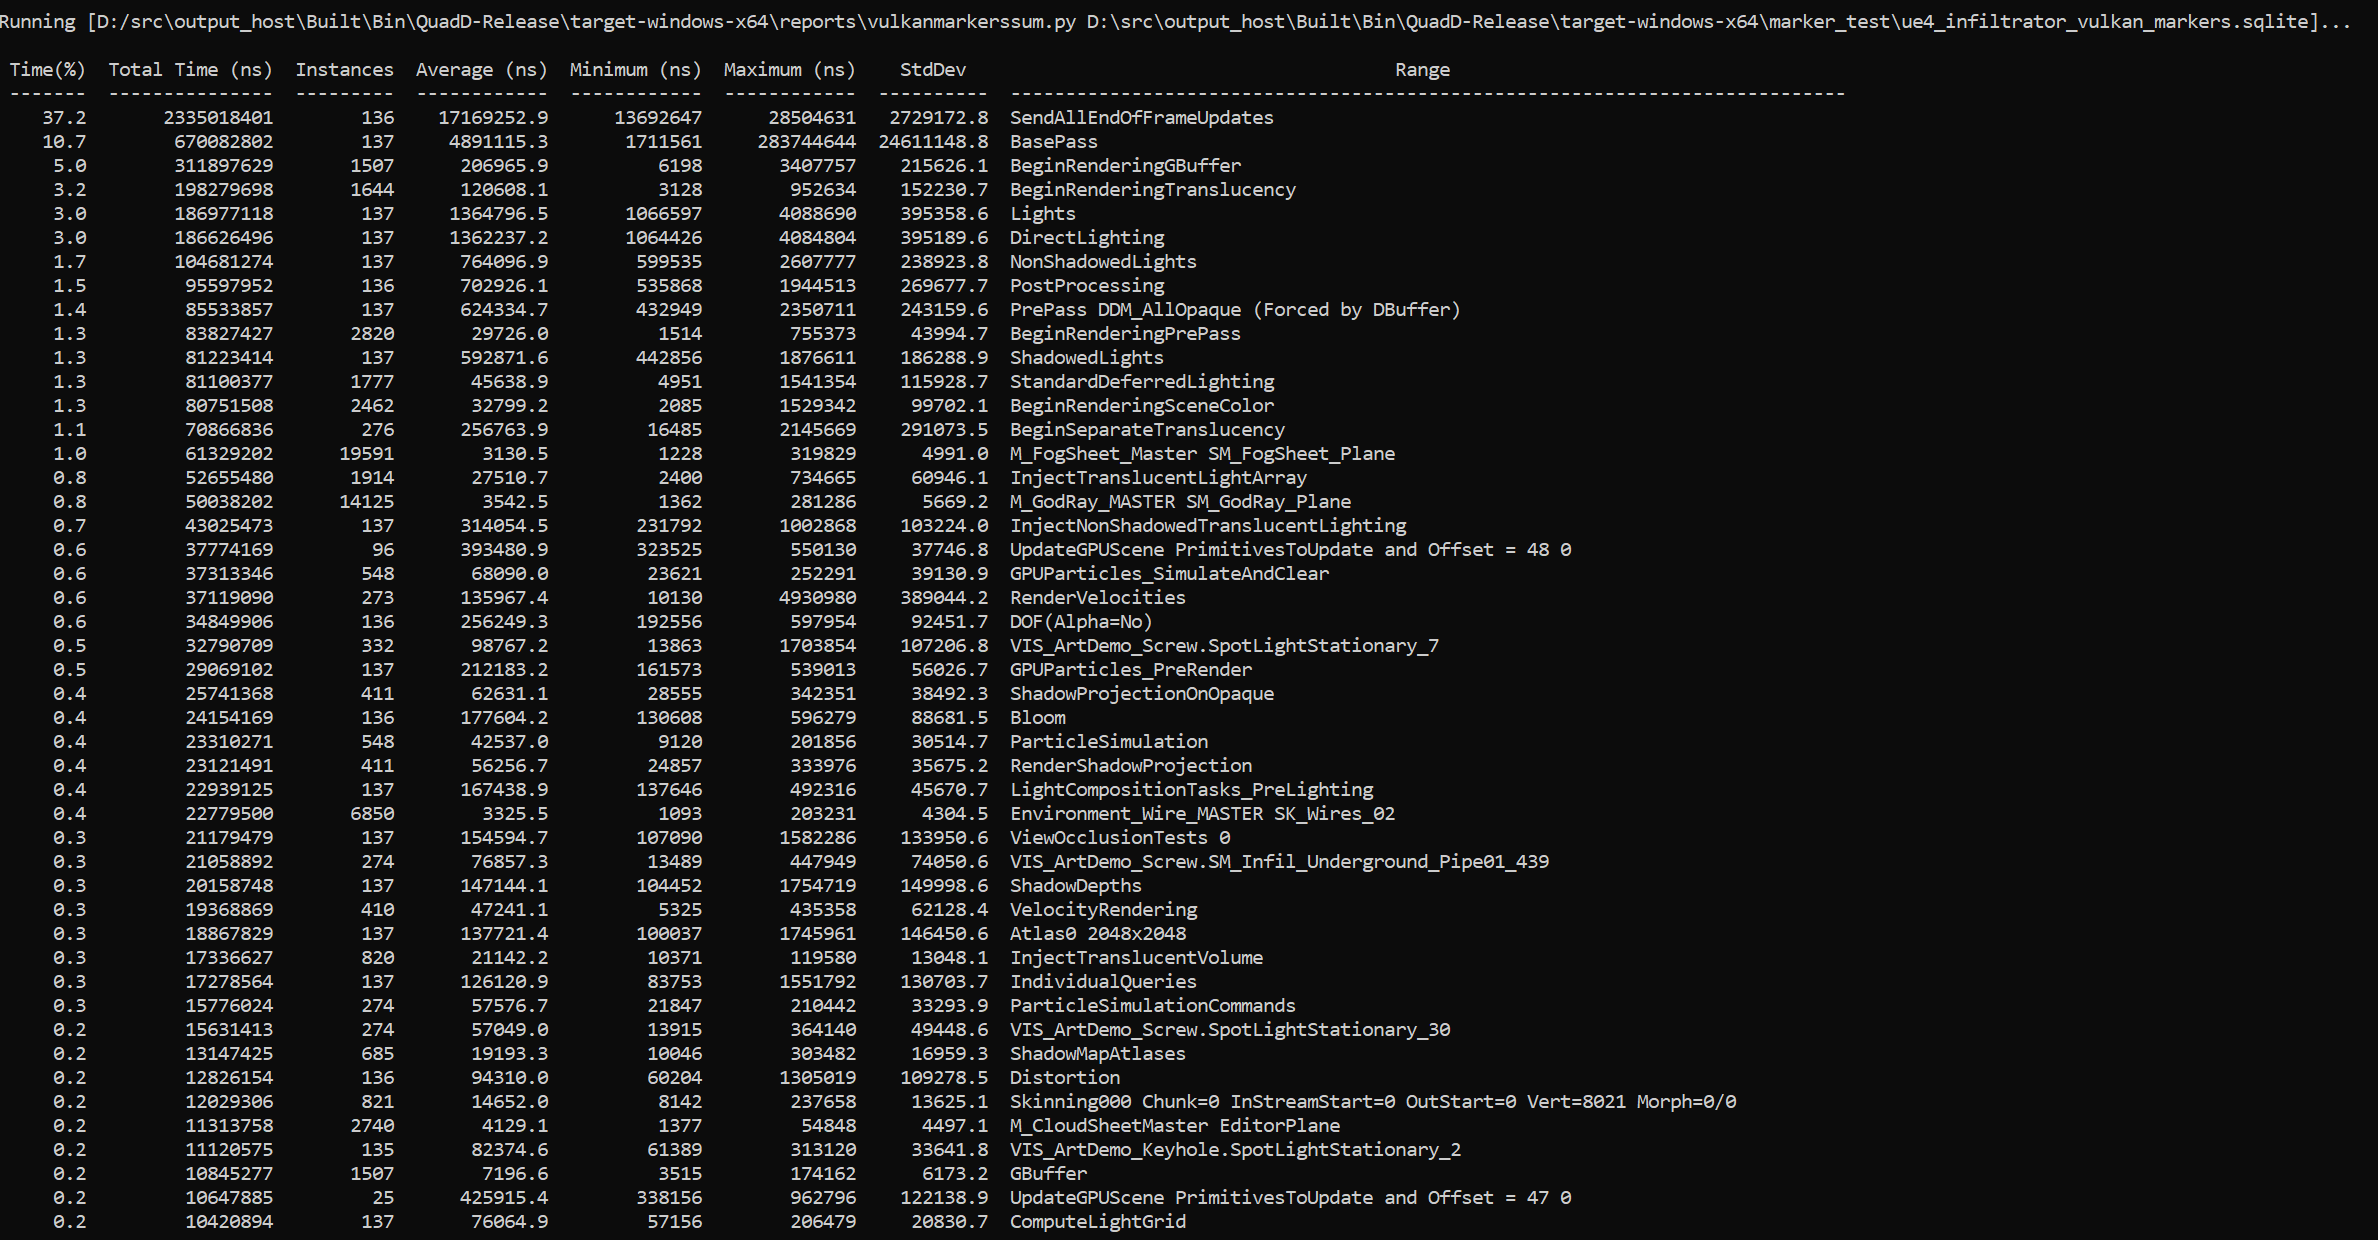The image size is (2378, 1240).
Task: Click the StandardDeferredLighting marker name
Action: tap(1141, 381)
